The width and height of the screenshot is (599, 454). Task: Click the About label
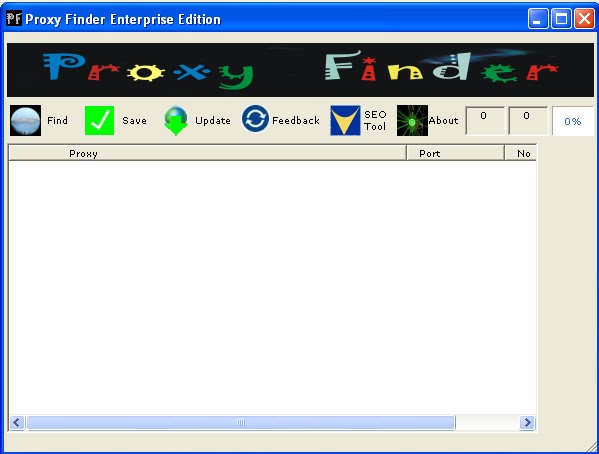[x=443, y=121]
